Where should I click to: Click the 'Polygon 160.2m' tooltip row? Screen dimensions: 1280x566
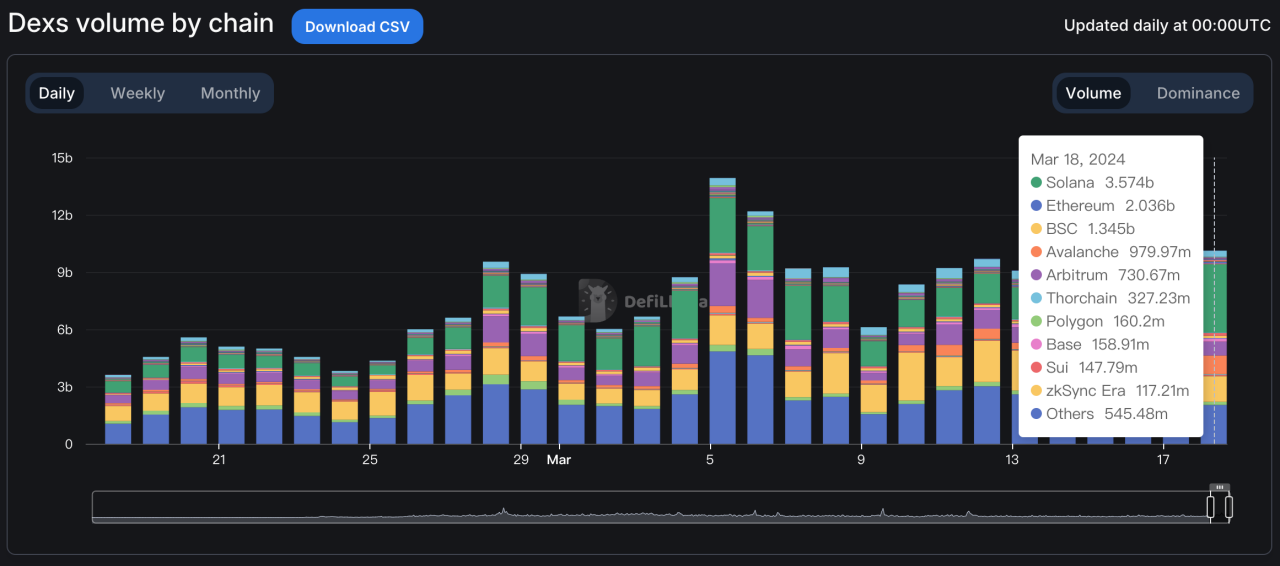(x=1098, y=321)
